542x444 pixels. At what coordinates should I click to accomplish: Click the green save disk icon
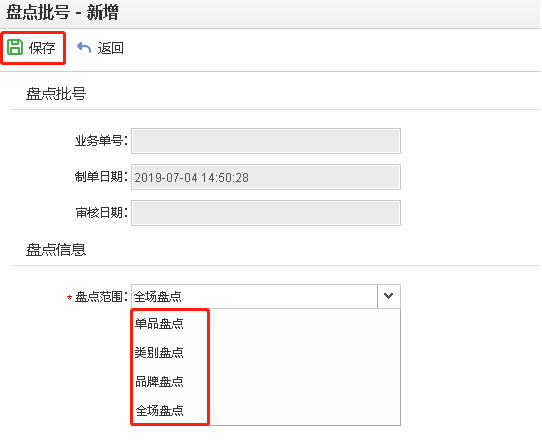tap(15, 47)
